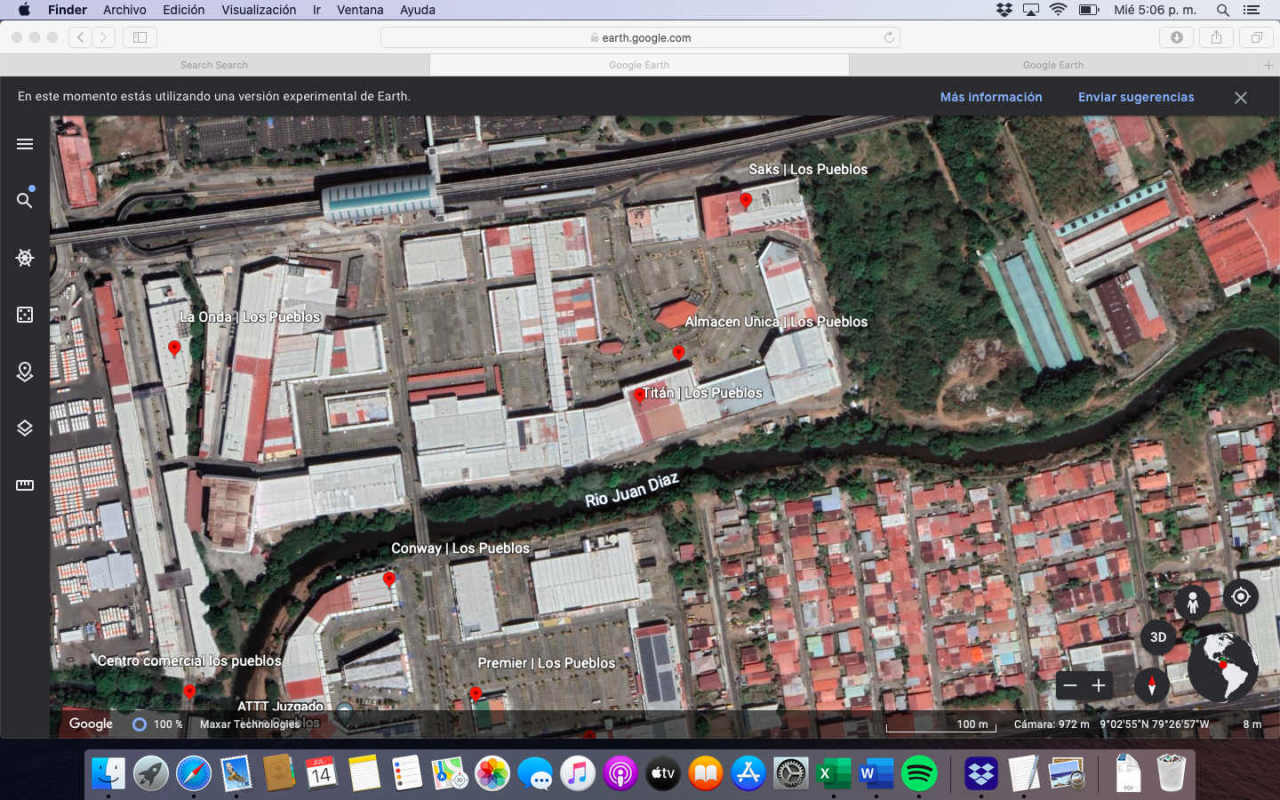Switch to the second Google Earth tab
This screenshot has width=1280, height=800.
(x=1053, y=64)
